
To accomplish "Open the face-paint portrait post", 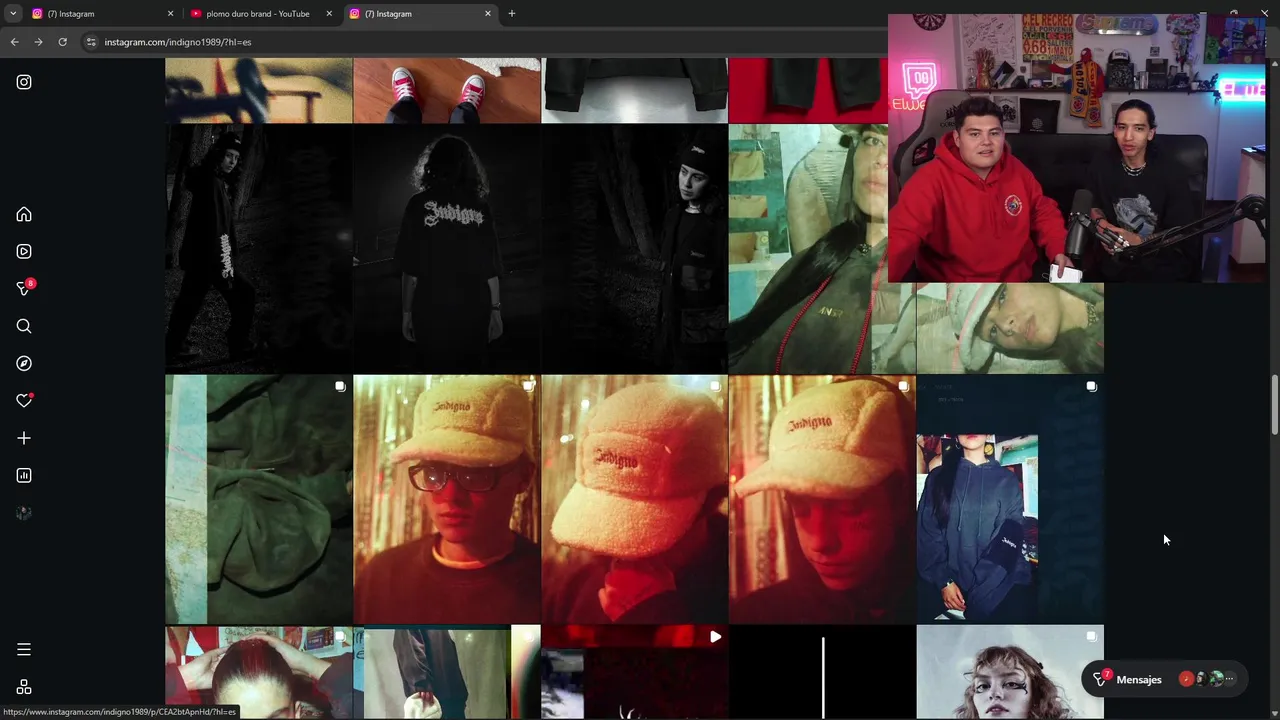I will click(1010, 672).
